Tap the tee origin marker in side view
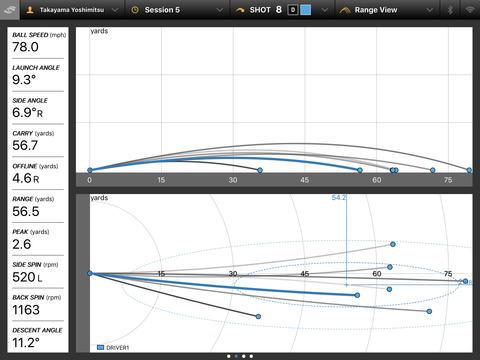This screenshot has width=480, height=360. coord(90,170)
